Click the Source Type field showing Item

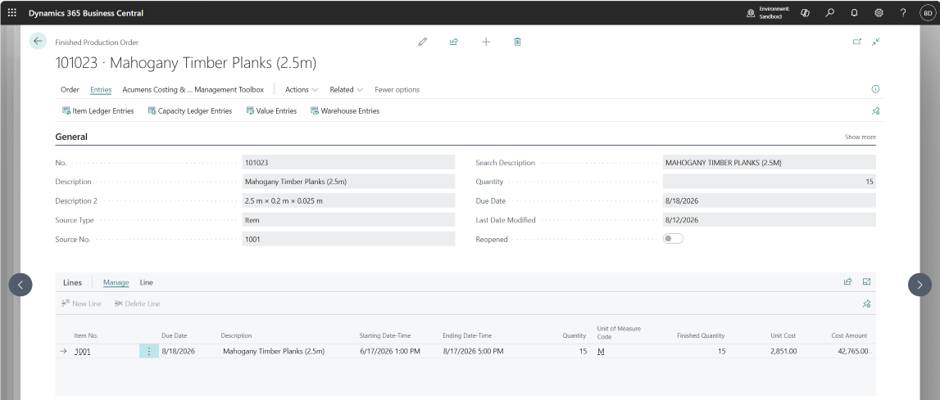(348, 219)
